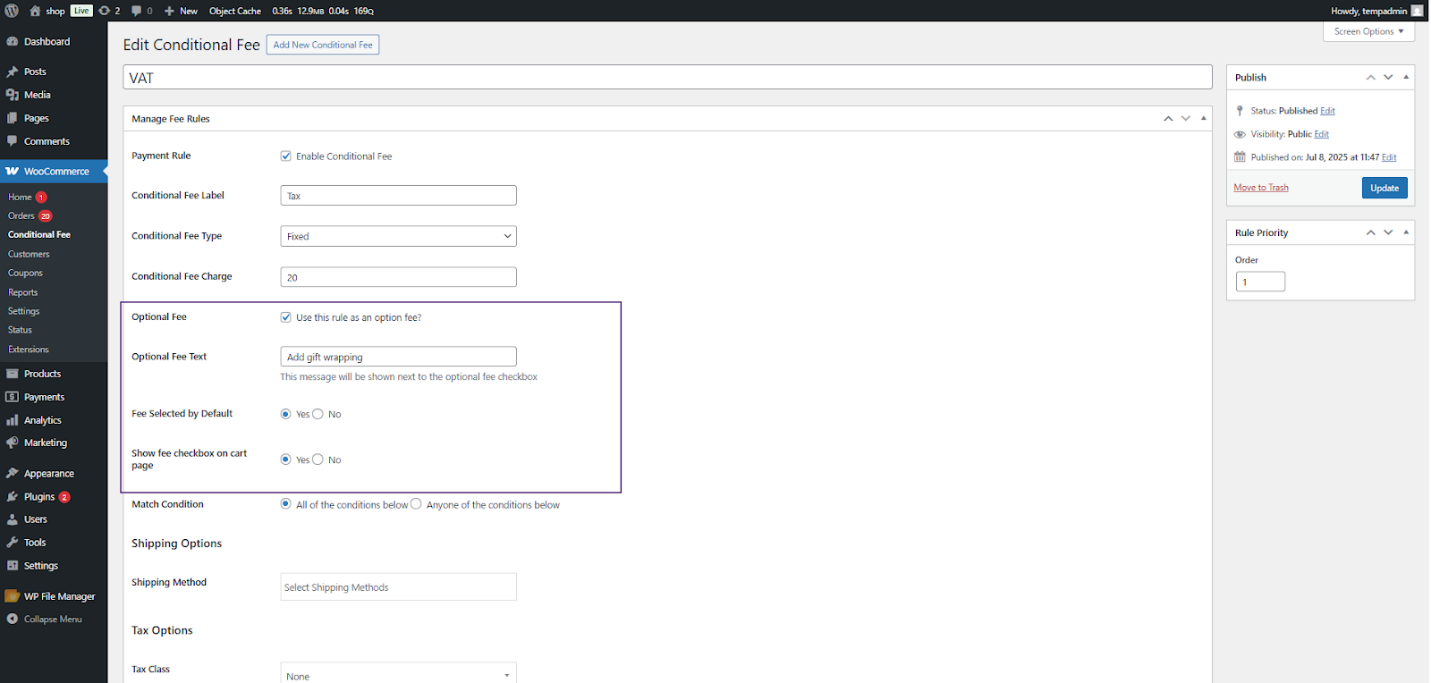Open the Screen Options panel

point(1368,32)
